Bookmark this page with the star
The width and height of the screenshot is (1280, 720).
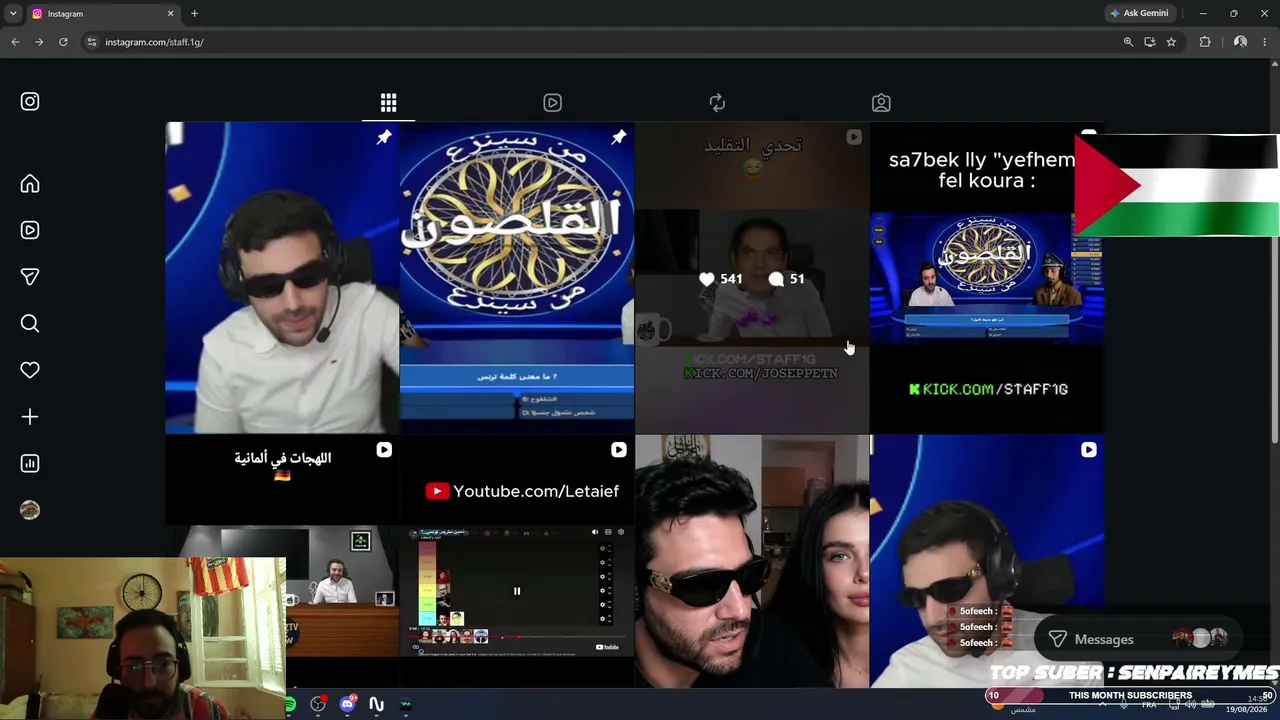[1171, 42]
